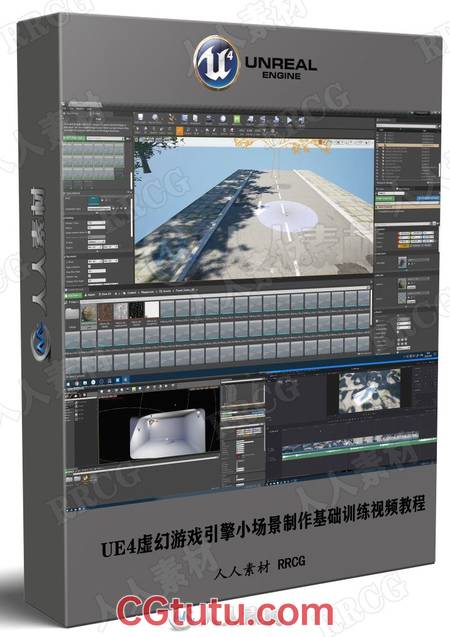Click the green Add Foliage Type button
The image size is (450, 637).
point(74,139)
